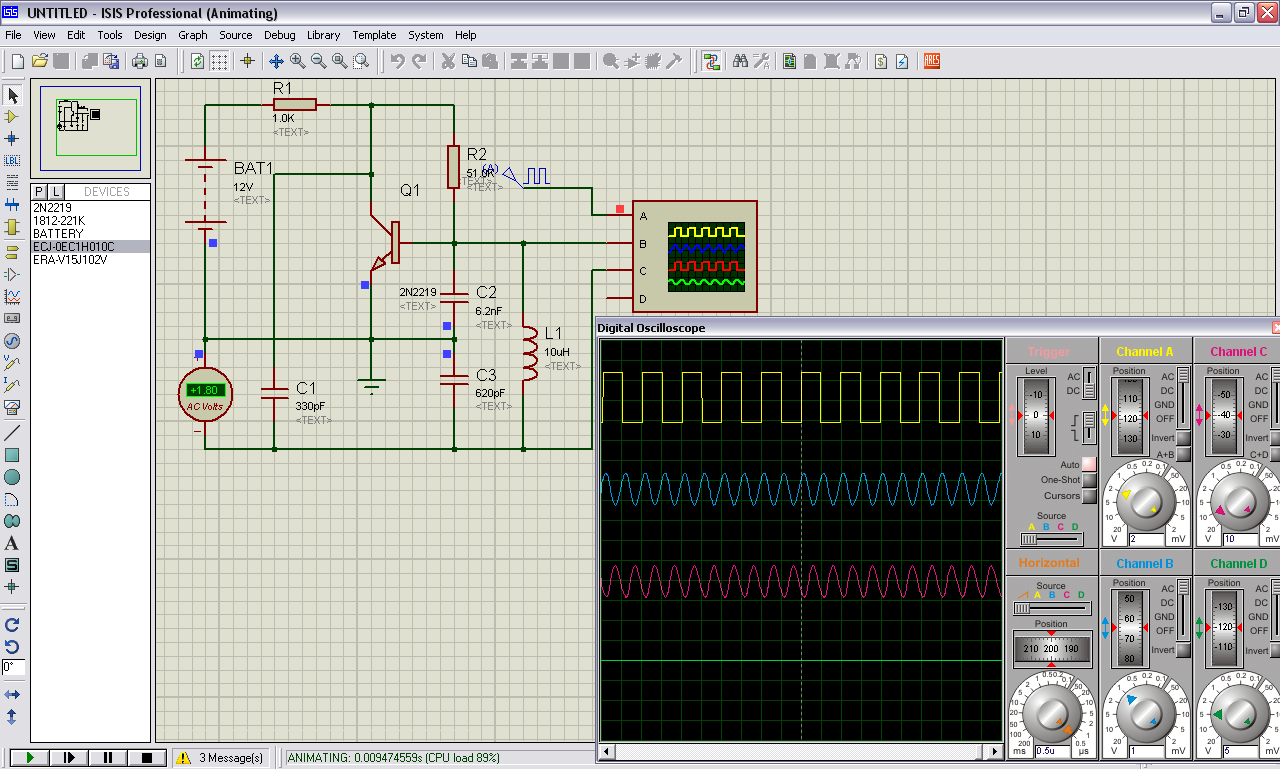
Task: Pause the running simulation
Action: pyautogui.click(x=108, y=758)
